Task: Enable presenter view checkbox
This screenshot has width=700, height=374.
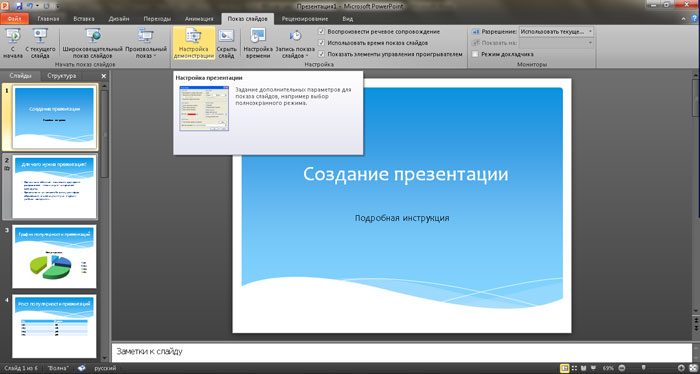Action: tap(475, 54)
